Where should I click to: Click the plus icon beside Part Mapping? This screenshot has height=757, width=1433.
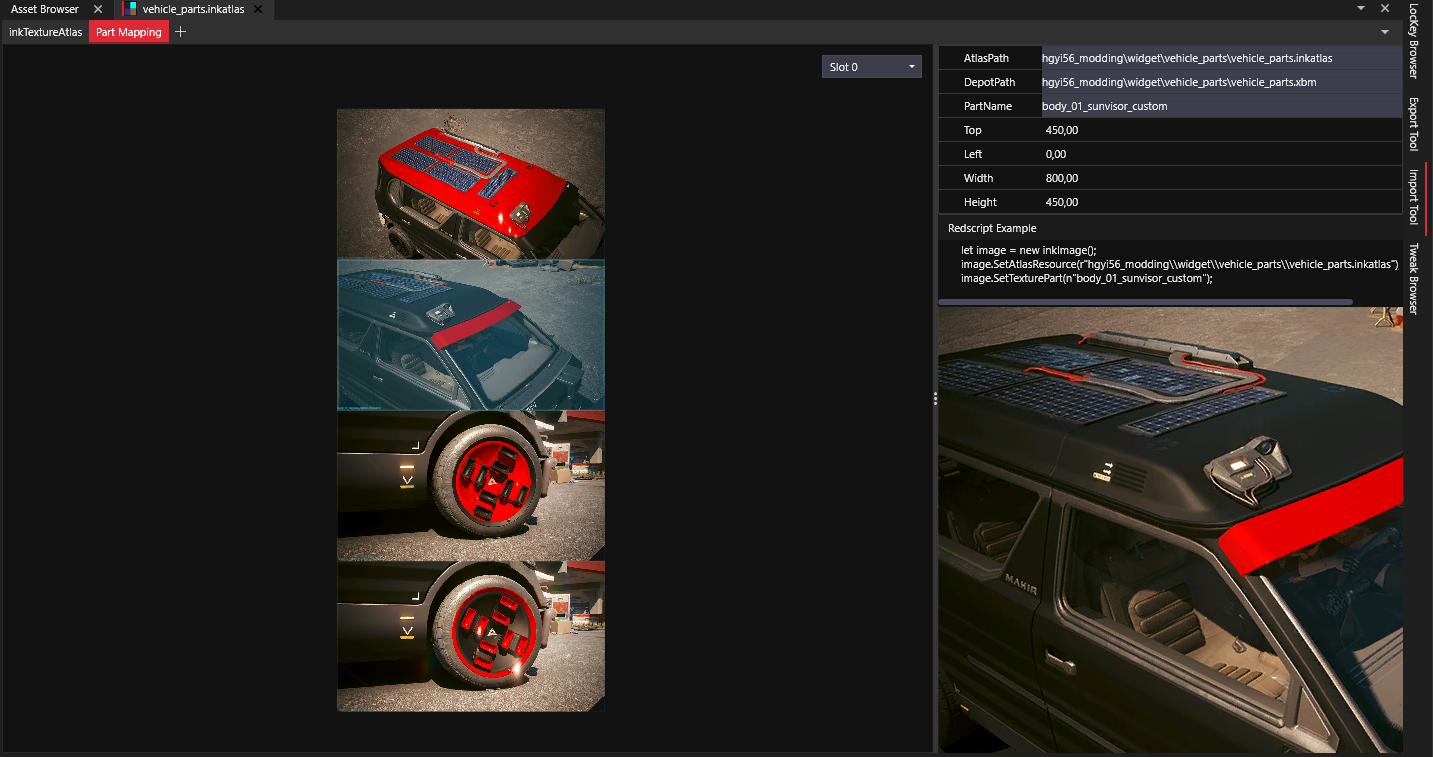click(180, 32)
